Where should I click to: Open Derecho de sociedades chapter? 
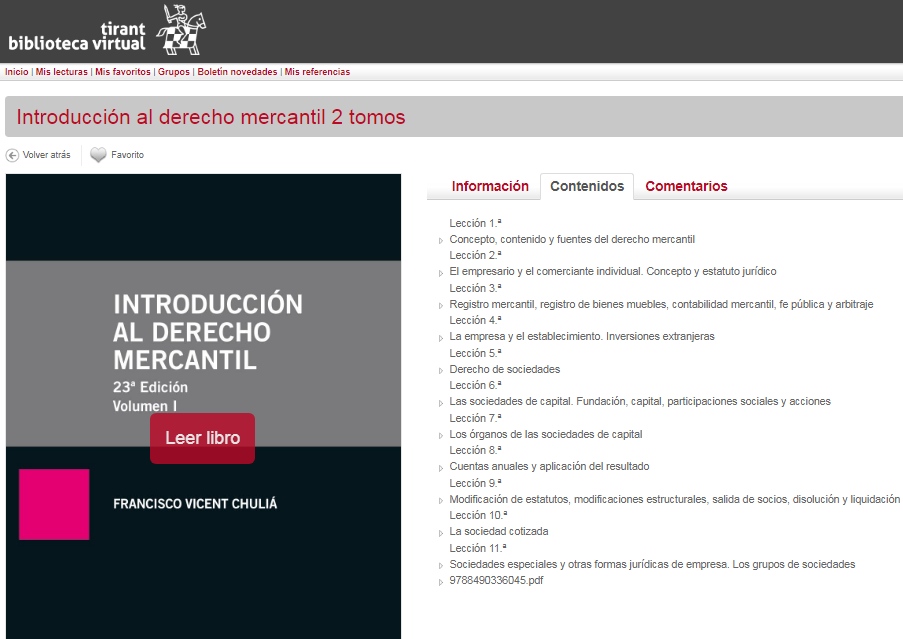point(504,370)
